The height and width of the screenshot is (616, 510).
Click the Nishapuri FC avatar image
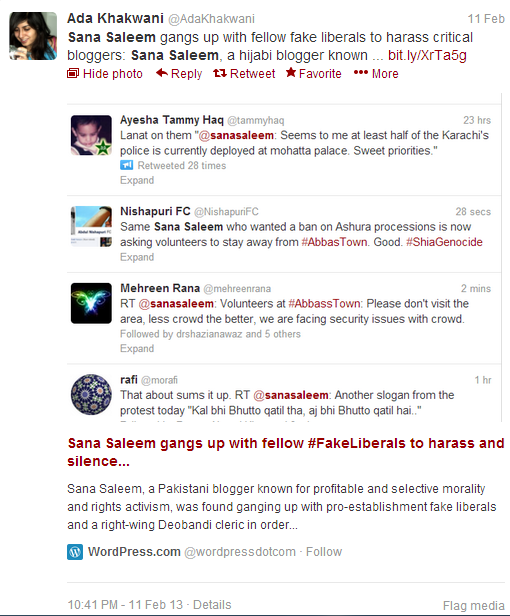tap(91, 226)
